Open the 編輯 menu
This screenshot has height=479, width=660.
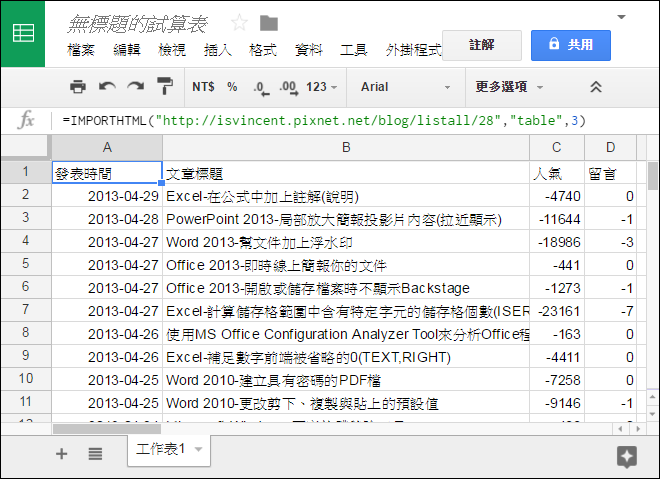click(127, 50)
